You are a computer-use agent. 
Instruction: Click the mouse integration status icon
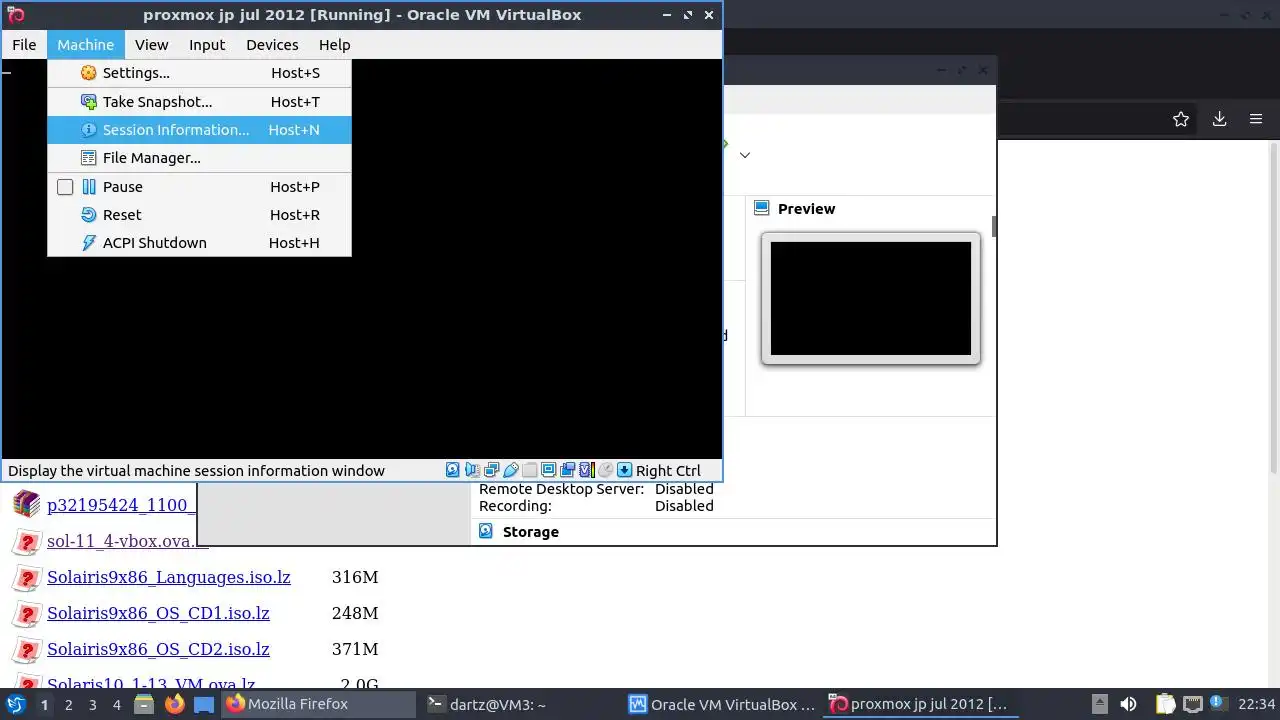605,470
